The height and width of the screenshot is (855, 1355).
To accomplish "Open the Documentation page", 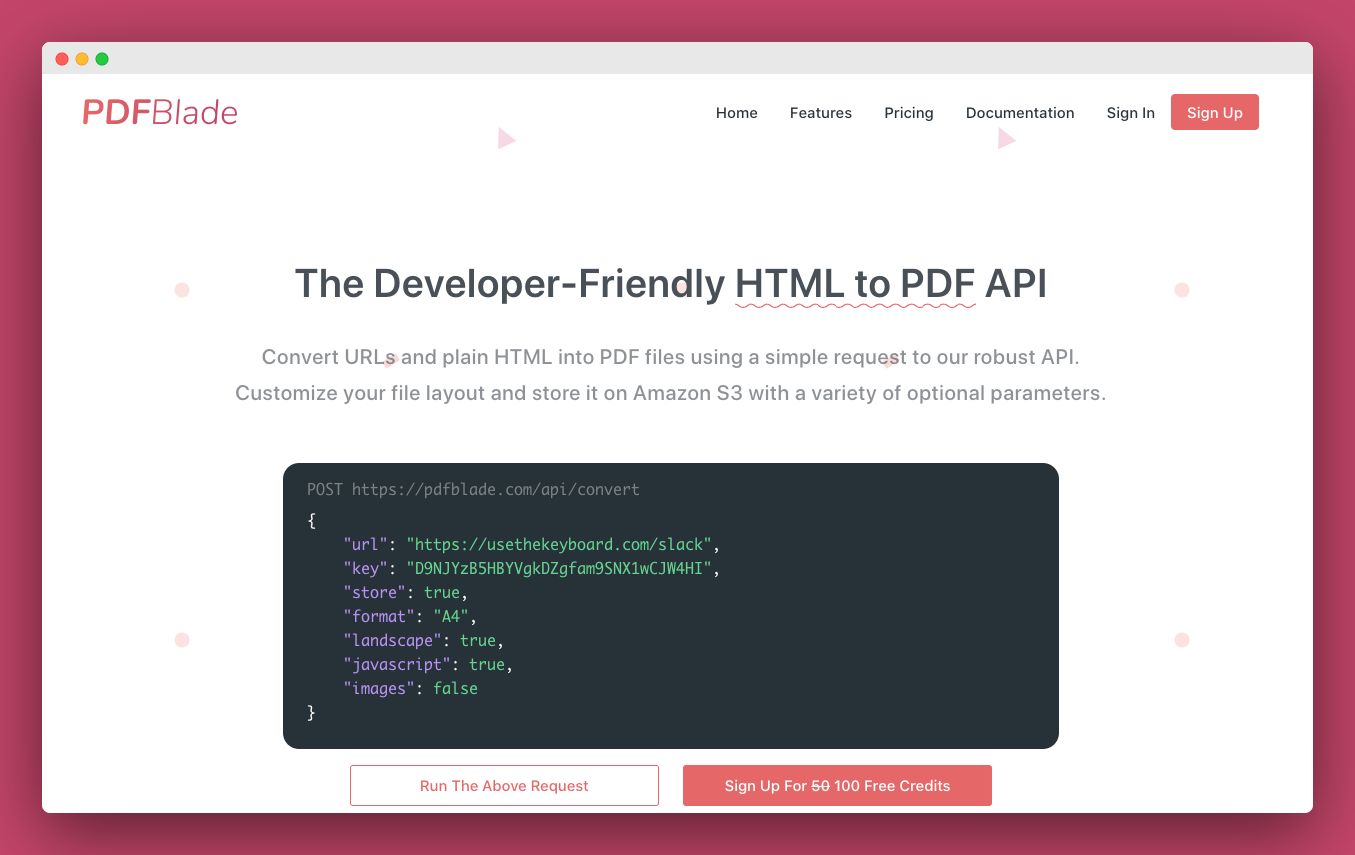I will point(1019,113).
